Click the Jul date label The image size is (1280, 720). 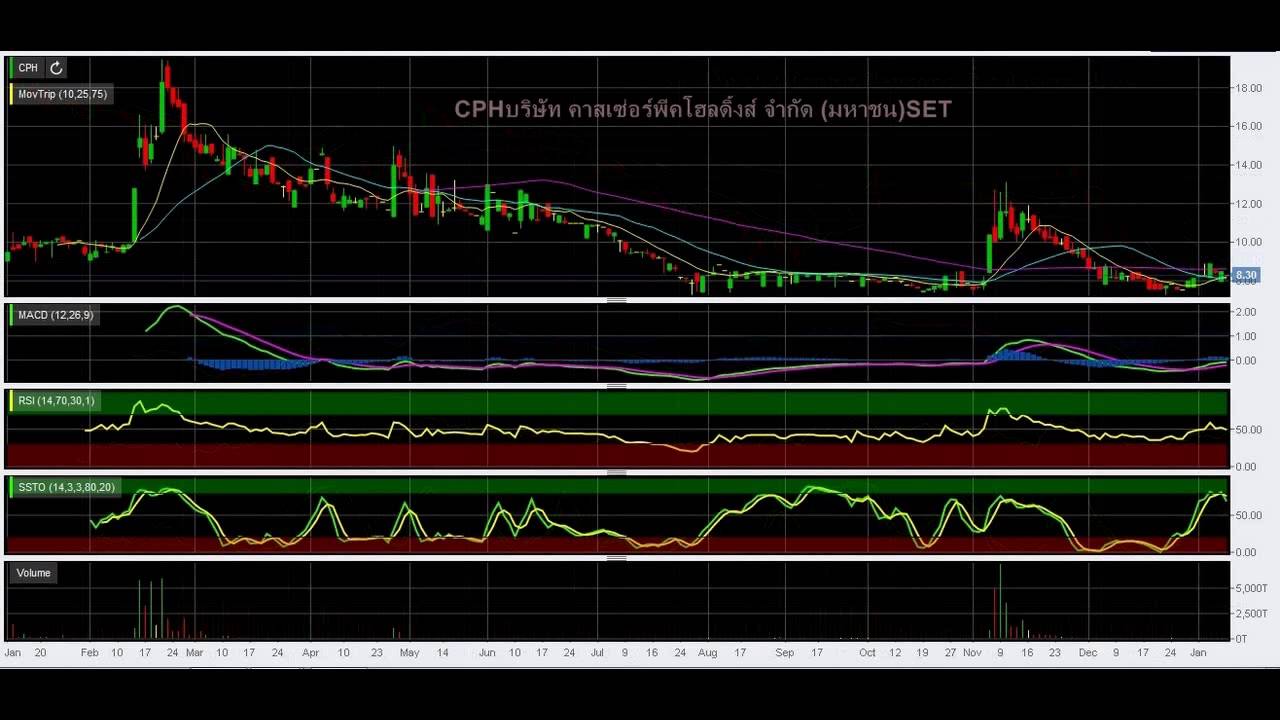[598, 653]
